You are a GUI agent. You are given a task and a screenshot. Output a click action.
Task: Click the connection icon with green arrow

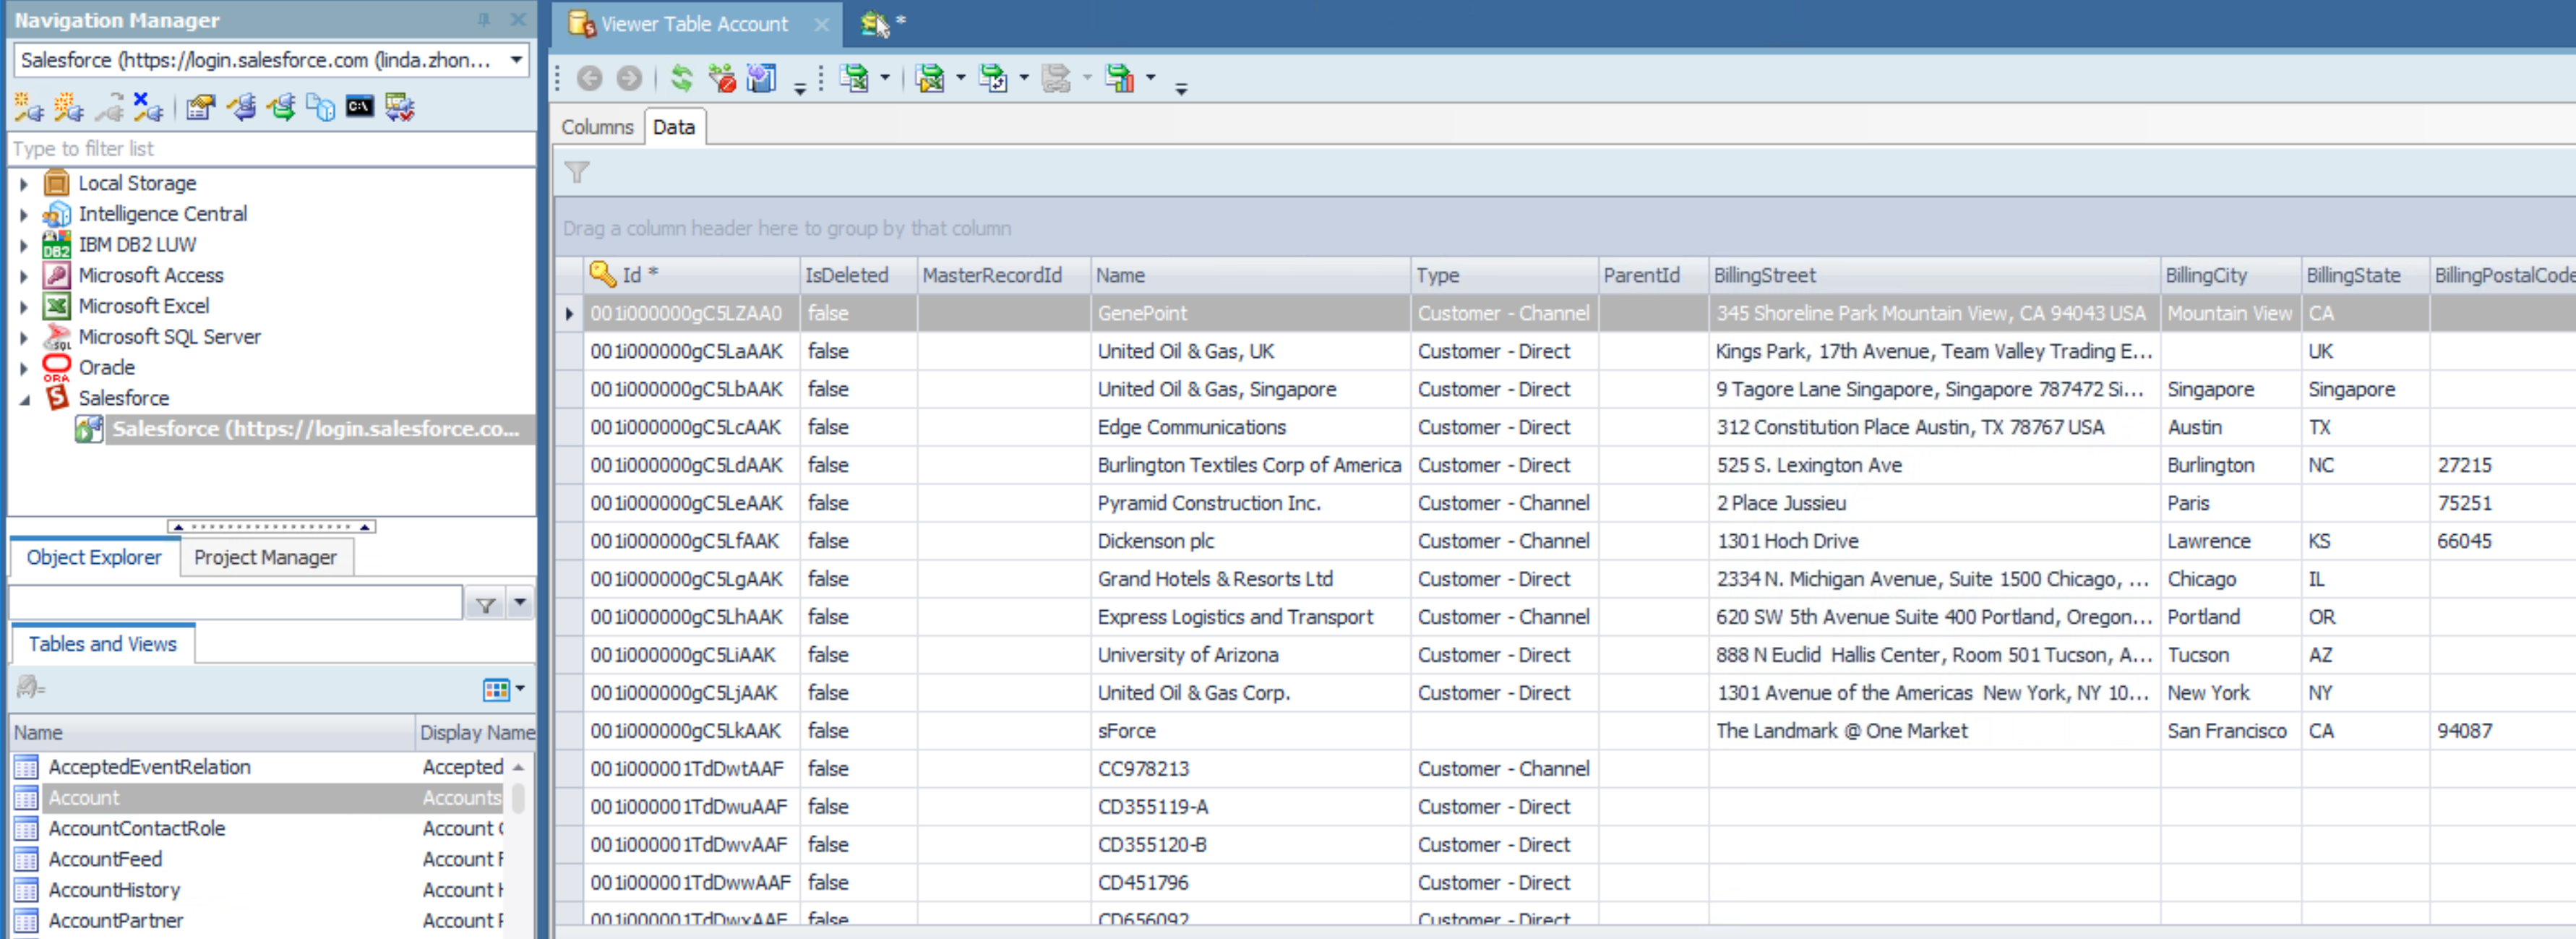pos(281,107)
